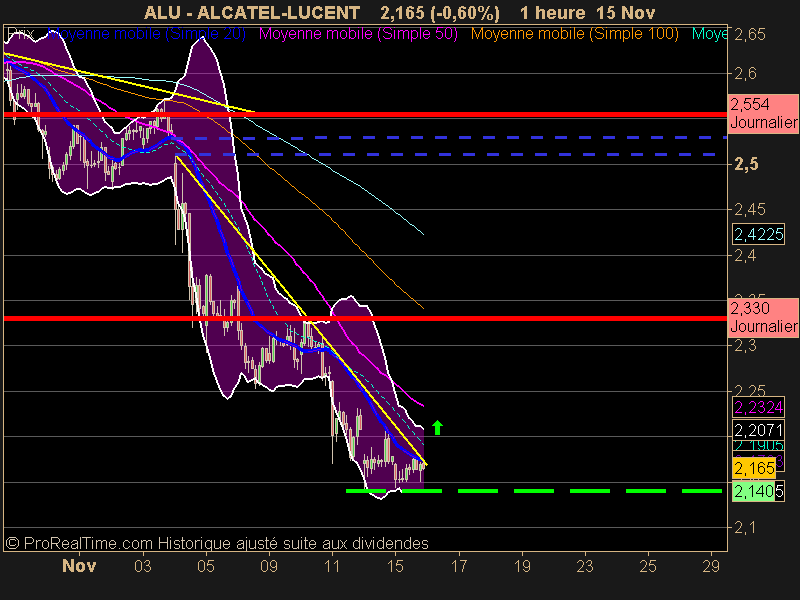This screenshot has width=800, height=600.
Task: Click the 09 date axis label
Action: [269, 566]
